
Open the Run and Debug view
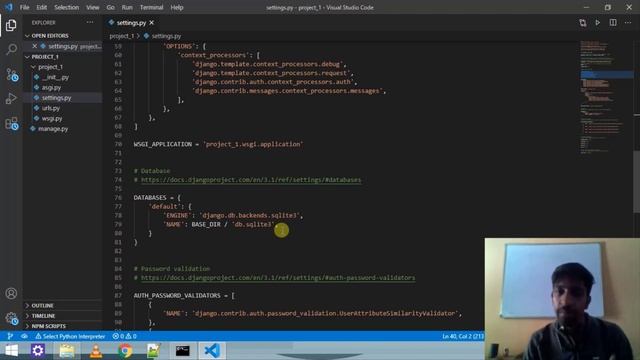point(11,98)
